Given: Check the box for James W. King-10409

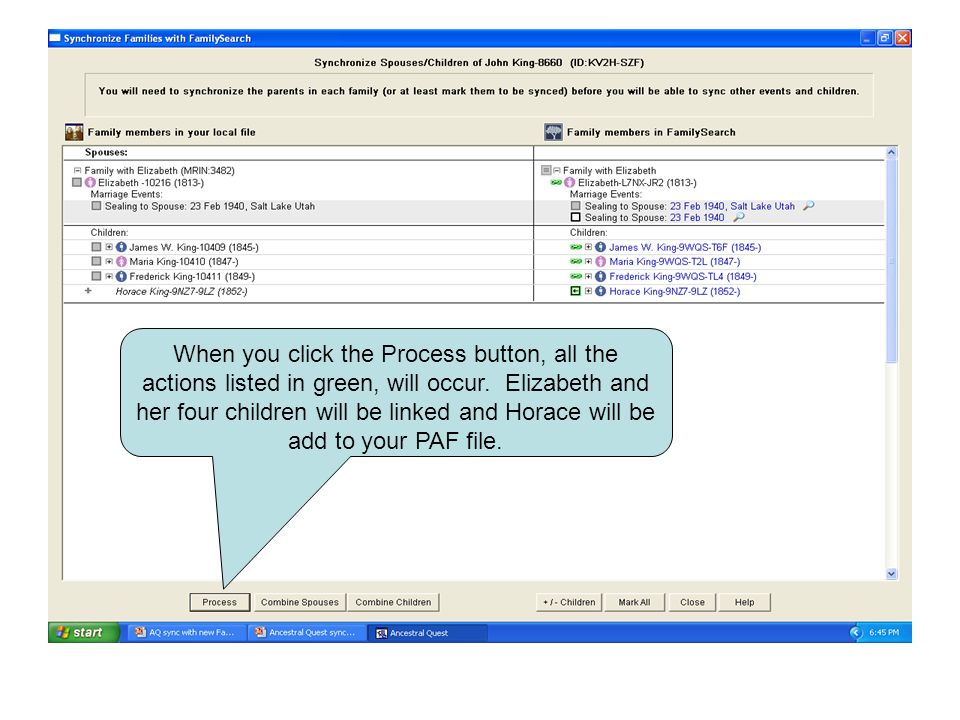Looking at the screenshot, I should 96,247.
